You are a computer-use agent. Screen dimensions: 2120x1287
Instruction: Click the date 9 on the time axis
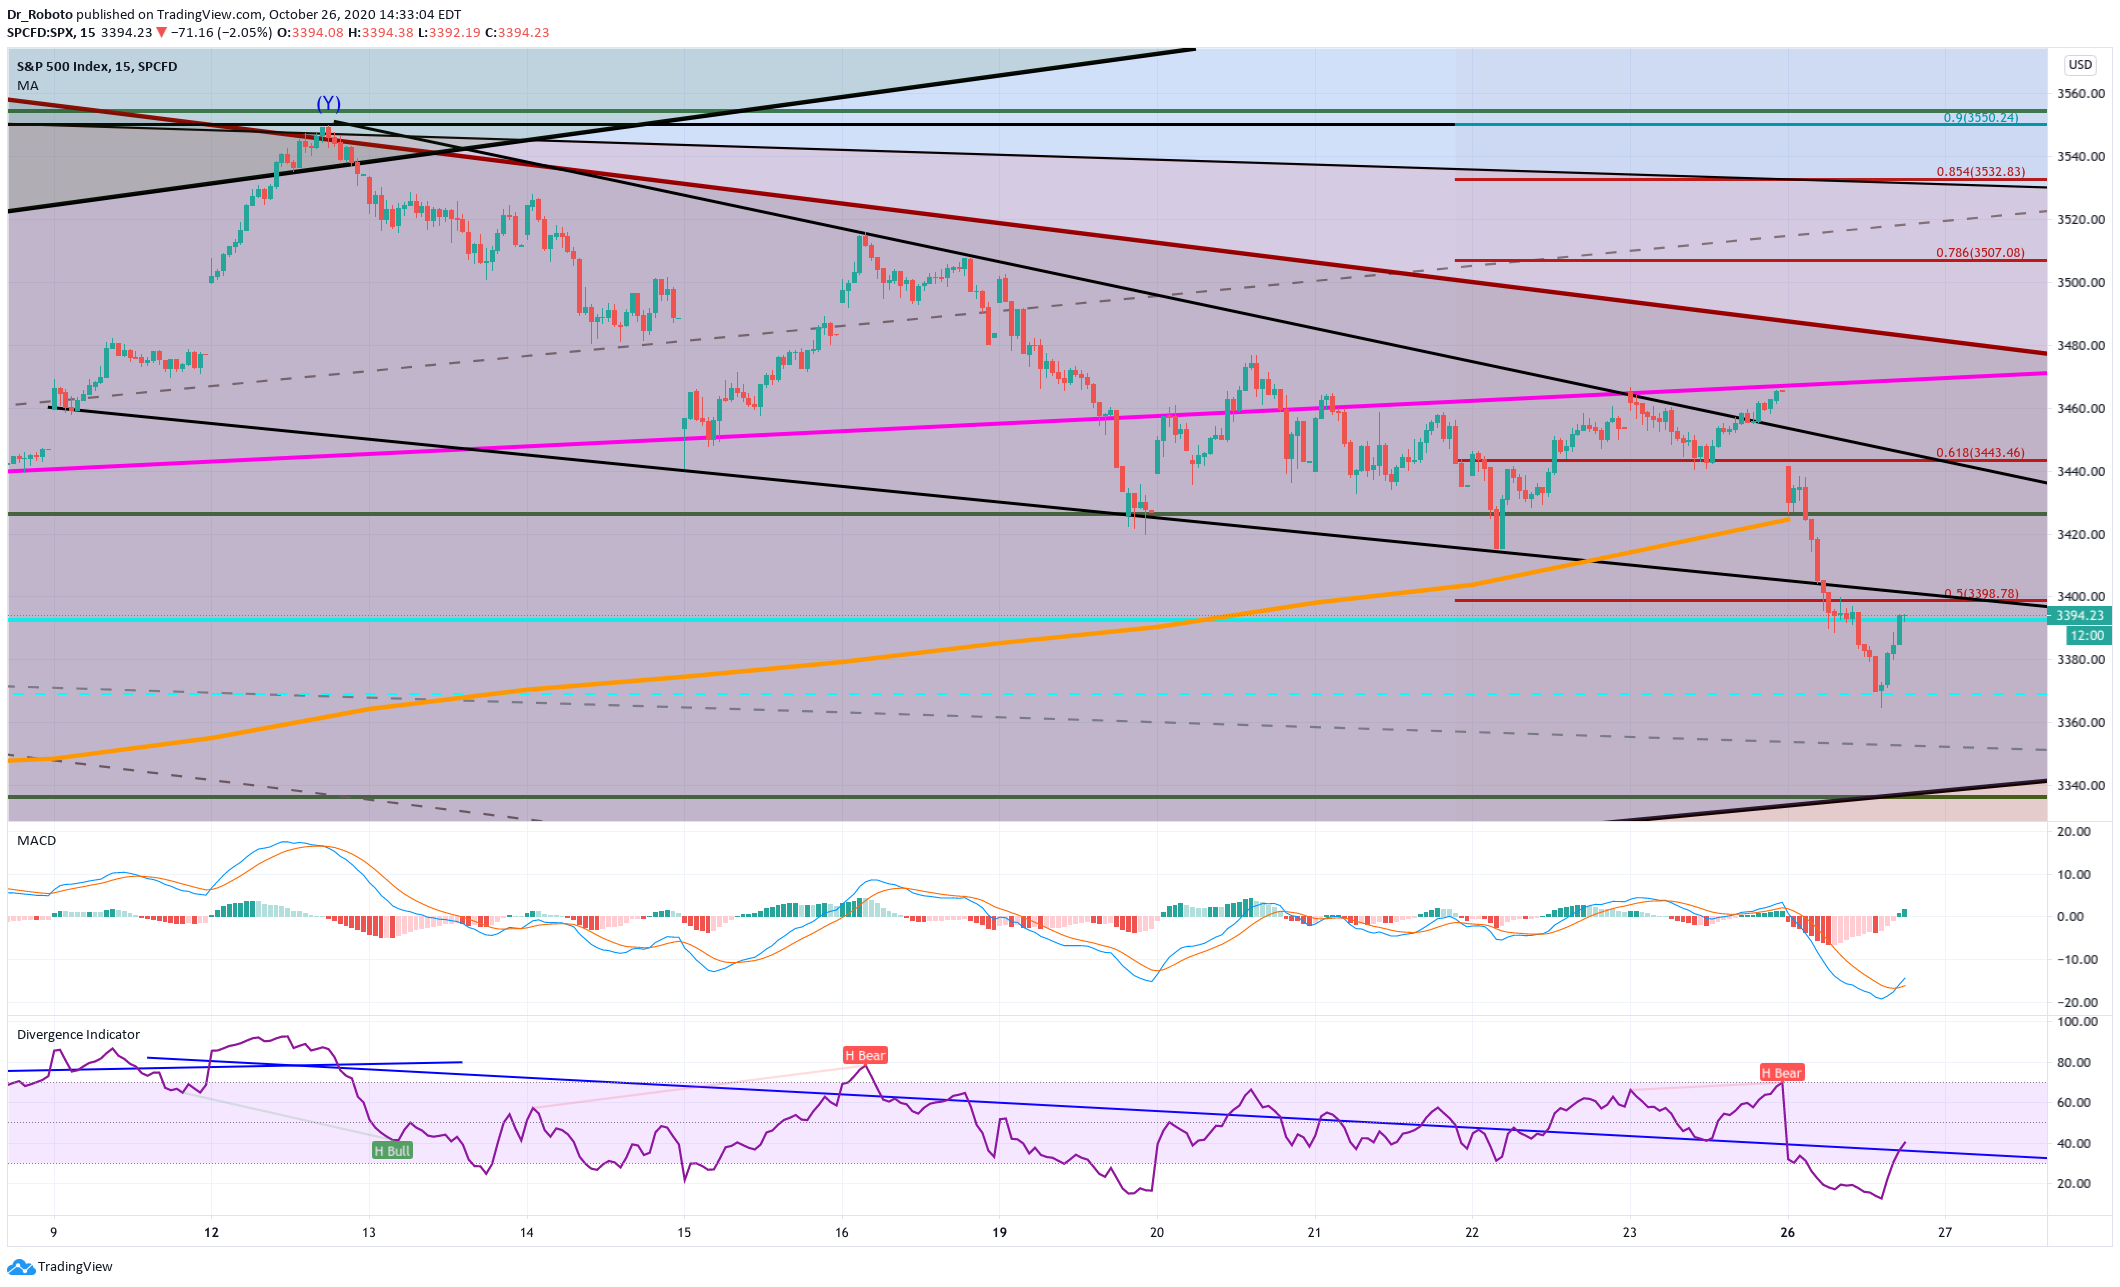(54, 1233)
